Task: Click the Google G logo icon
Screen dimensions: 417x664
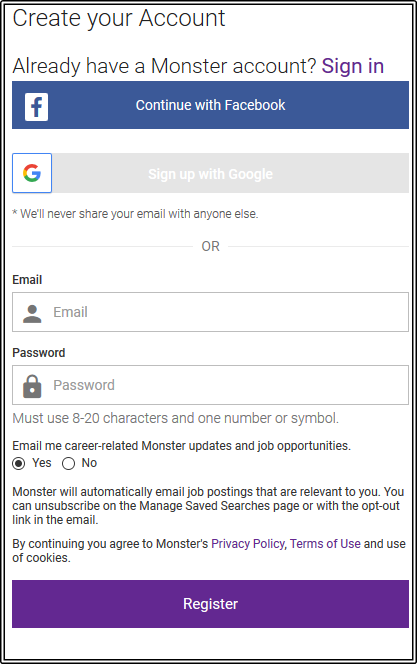Action: pyautogui.click(x=32, y=173)
